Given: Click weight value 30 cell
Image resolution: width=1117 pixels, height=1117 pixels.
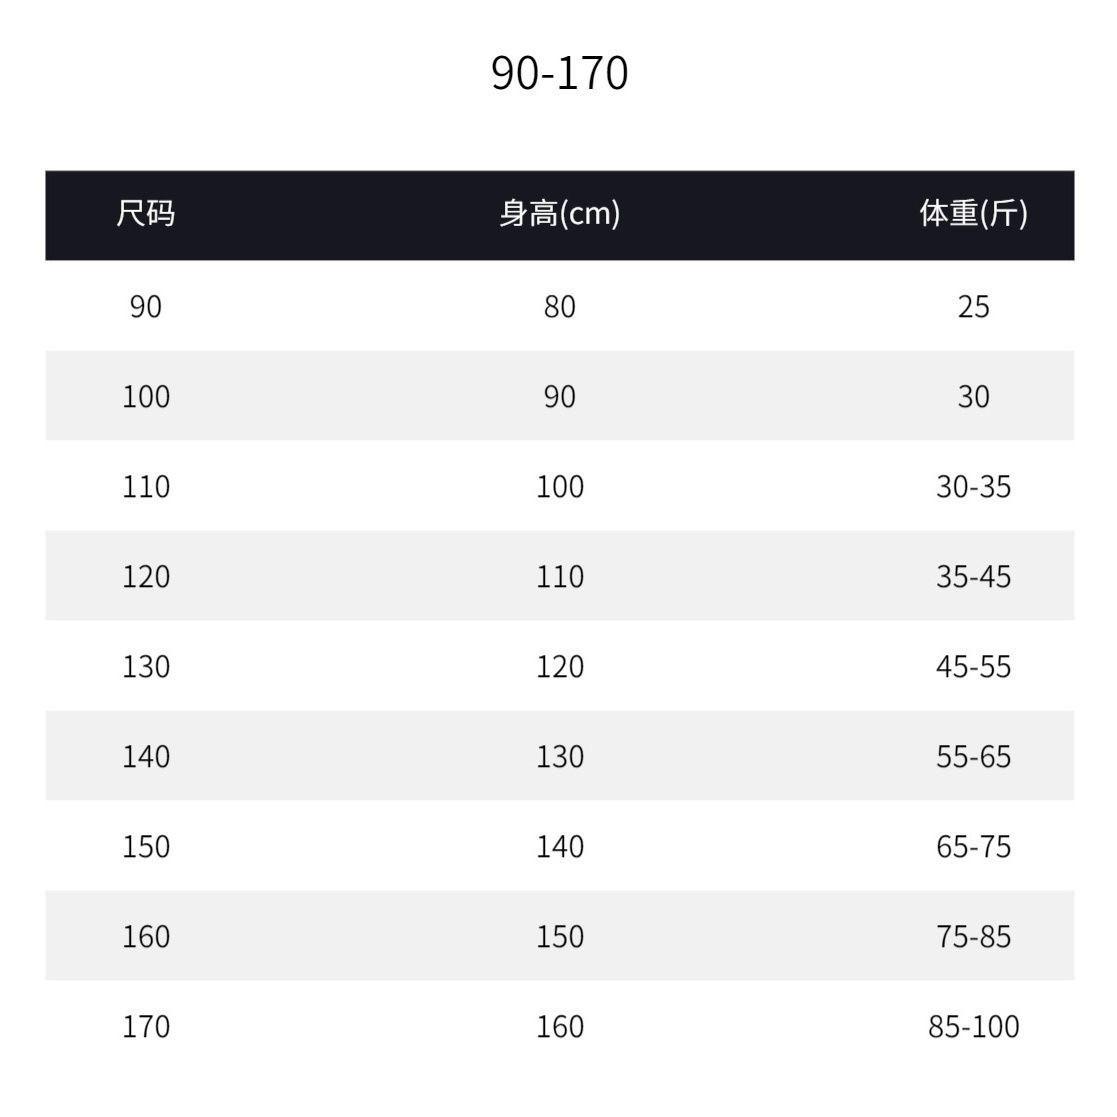Looking at the screenshot, I should point(973,396).
